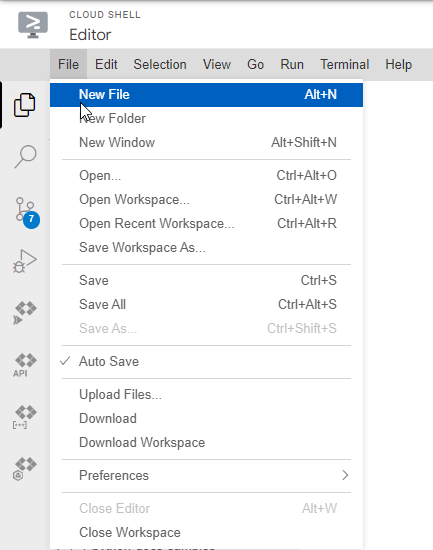Open Source Control icon with badge 7
The image size is (433, 550).
pos(27,213)
